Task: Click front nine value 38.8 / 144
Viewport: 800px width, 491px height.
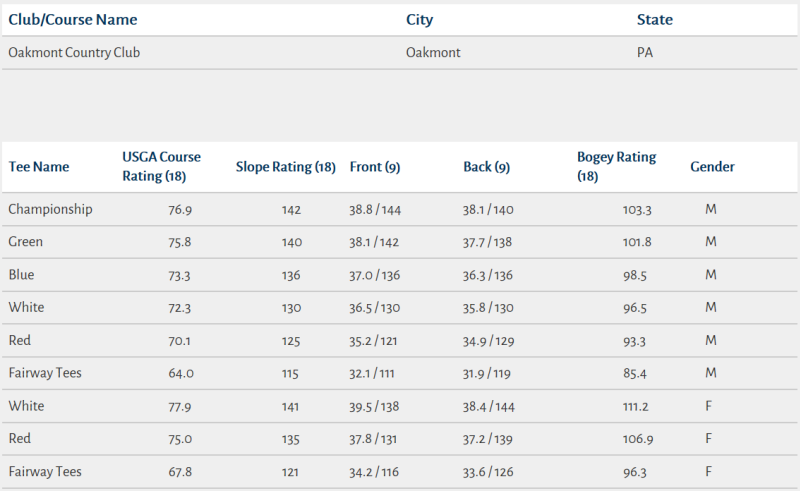Action: click(375, 210)
